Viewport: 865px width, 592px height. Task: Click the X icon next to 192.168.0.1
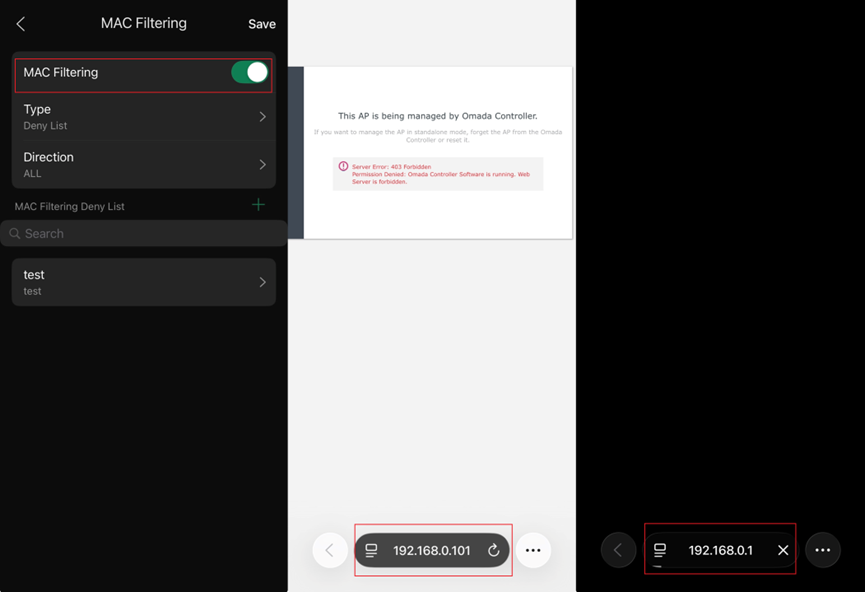pos(783,550)
